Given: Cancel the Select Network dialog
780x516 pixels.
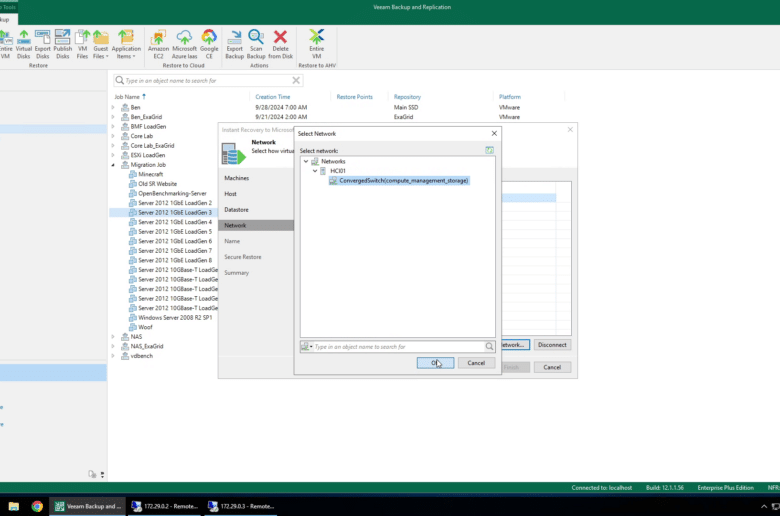Looking at the screenshot, I should pos(476,363).
